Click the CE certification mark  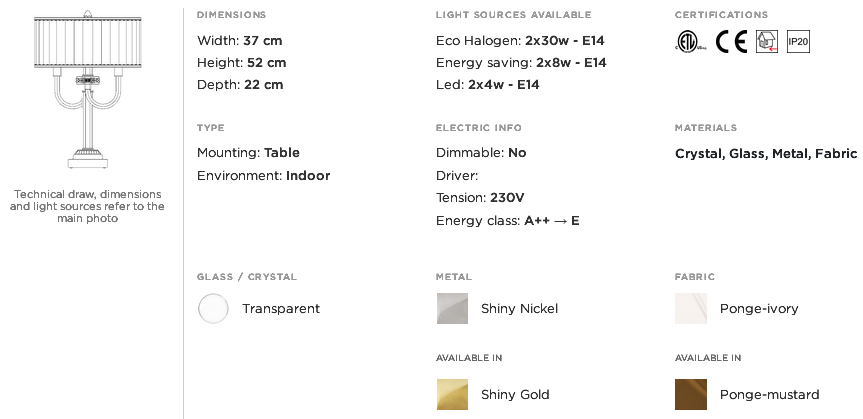tap(731, 41)
